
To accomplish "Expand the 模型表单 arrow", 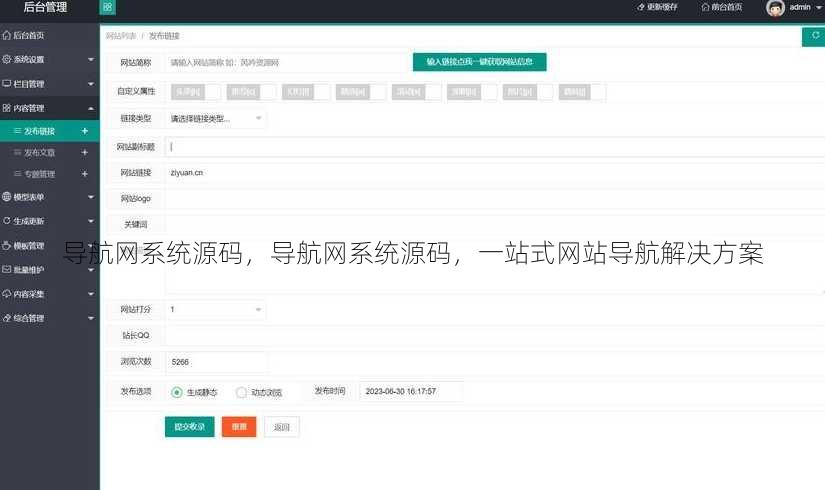I will 90,197.
